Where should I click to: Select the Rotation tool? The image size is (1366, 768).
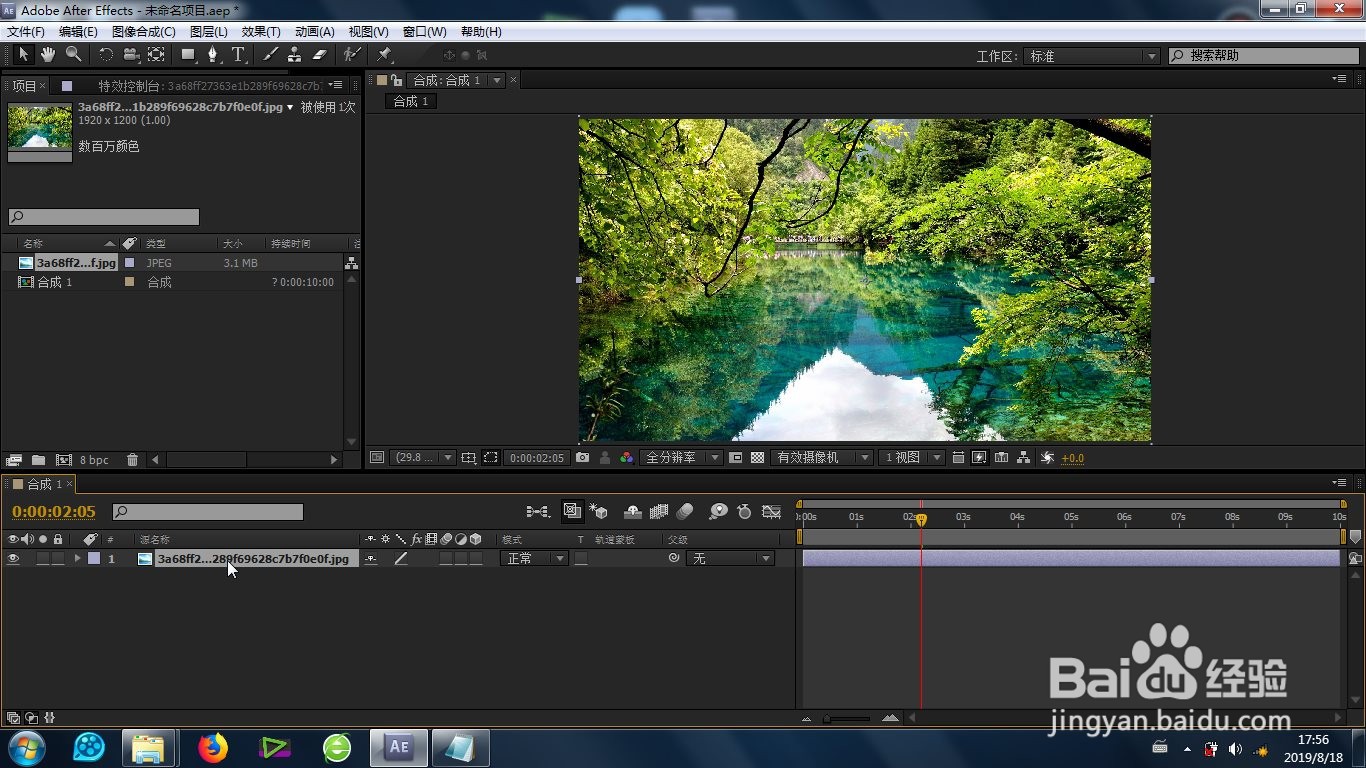tap(106, 54)
